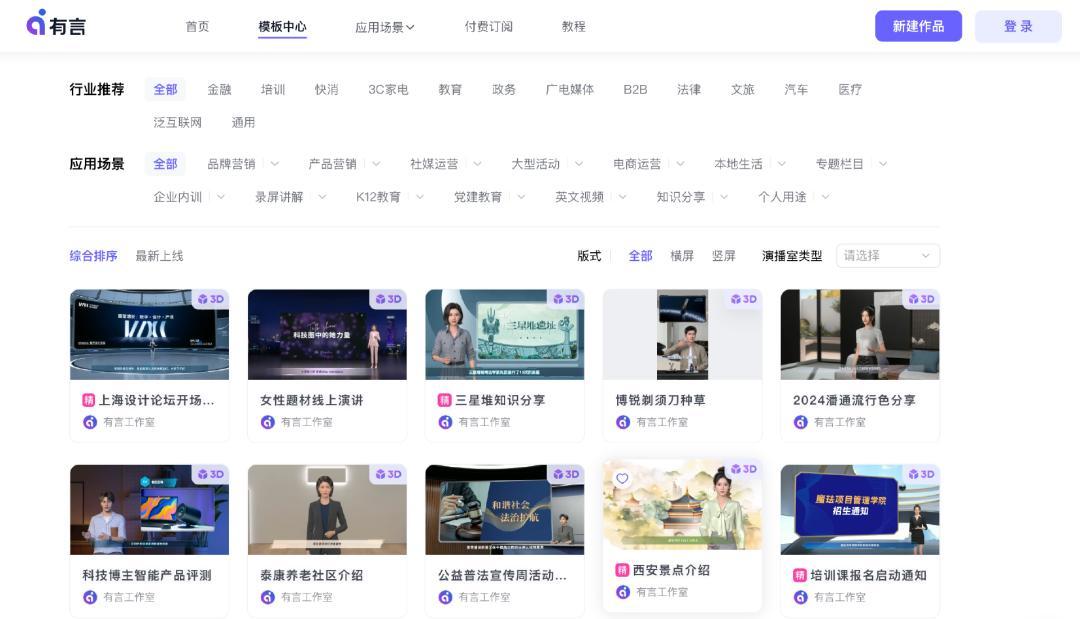Click the 泰康养老社区介绍 title text

311,575
